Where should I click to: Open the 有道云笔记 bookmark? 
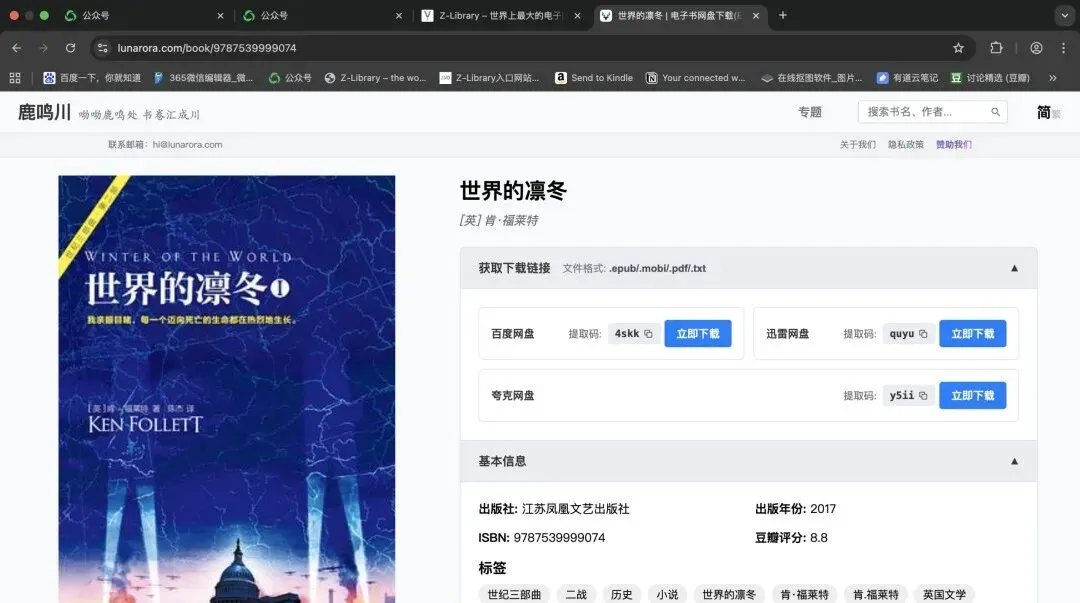coord(907,78)
